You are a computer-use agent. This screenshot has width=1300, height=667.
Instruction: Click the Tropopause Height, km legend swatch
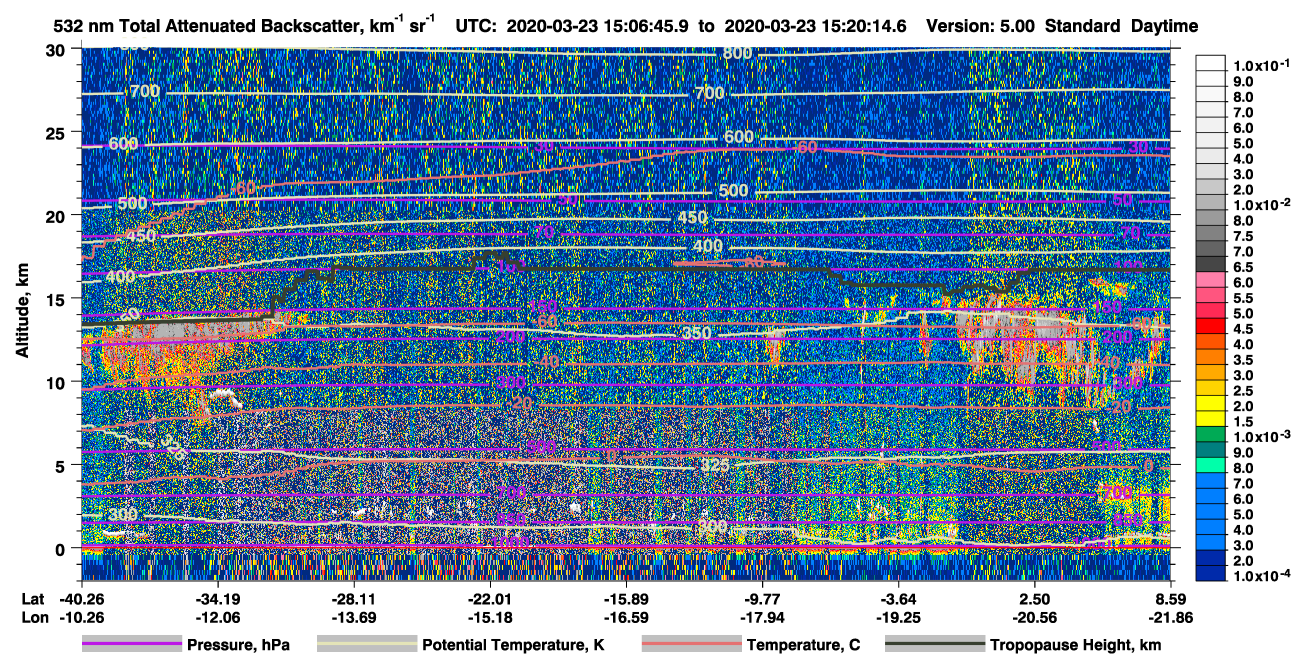tap(935, 645)
